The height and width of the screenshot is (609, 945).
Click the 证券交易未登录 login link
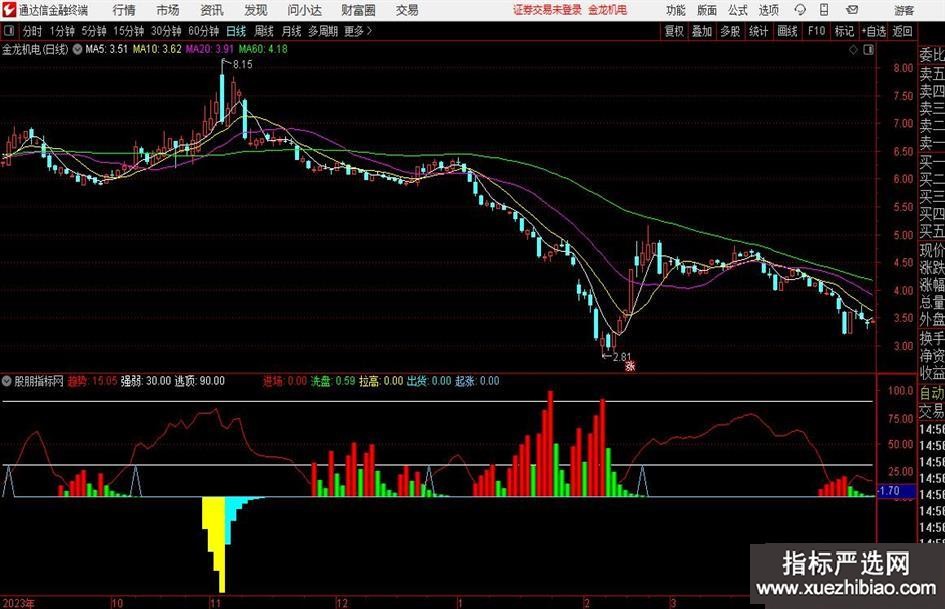click(548, 10)
